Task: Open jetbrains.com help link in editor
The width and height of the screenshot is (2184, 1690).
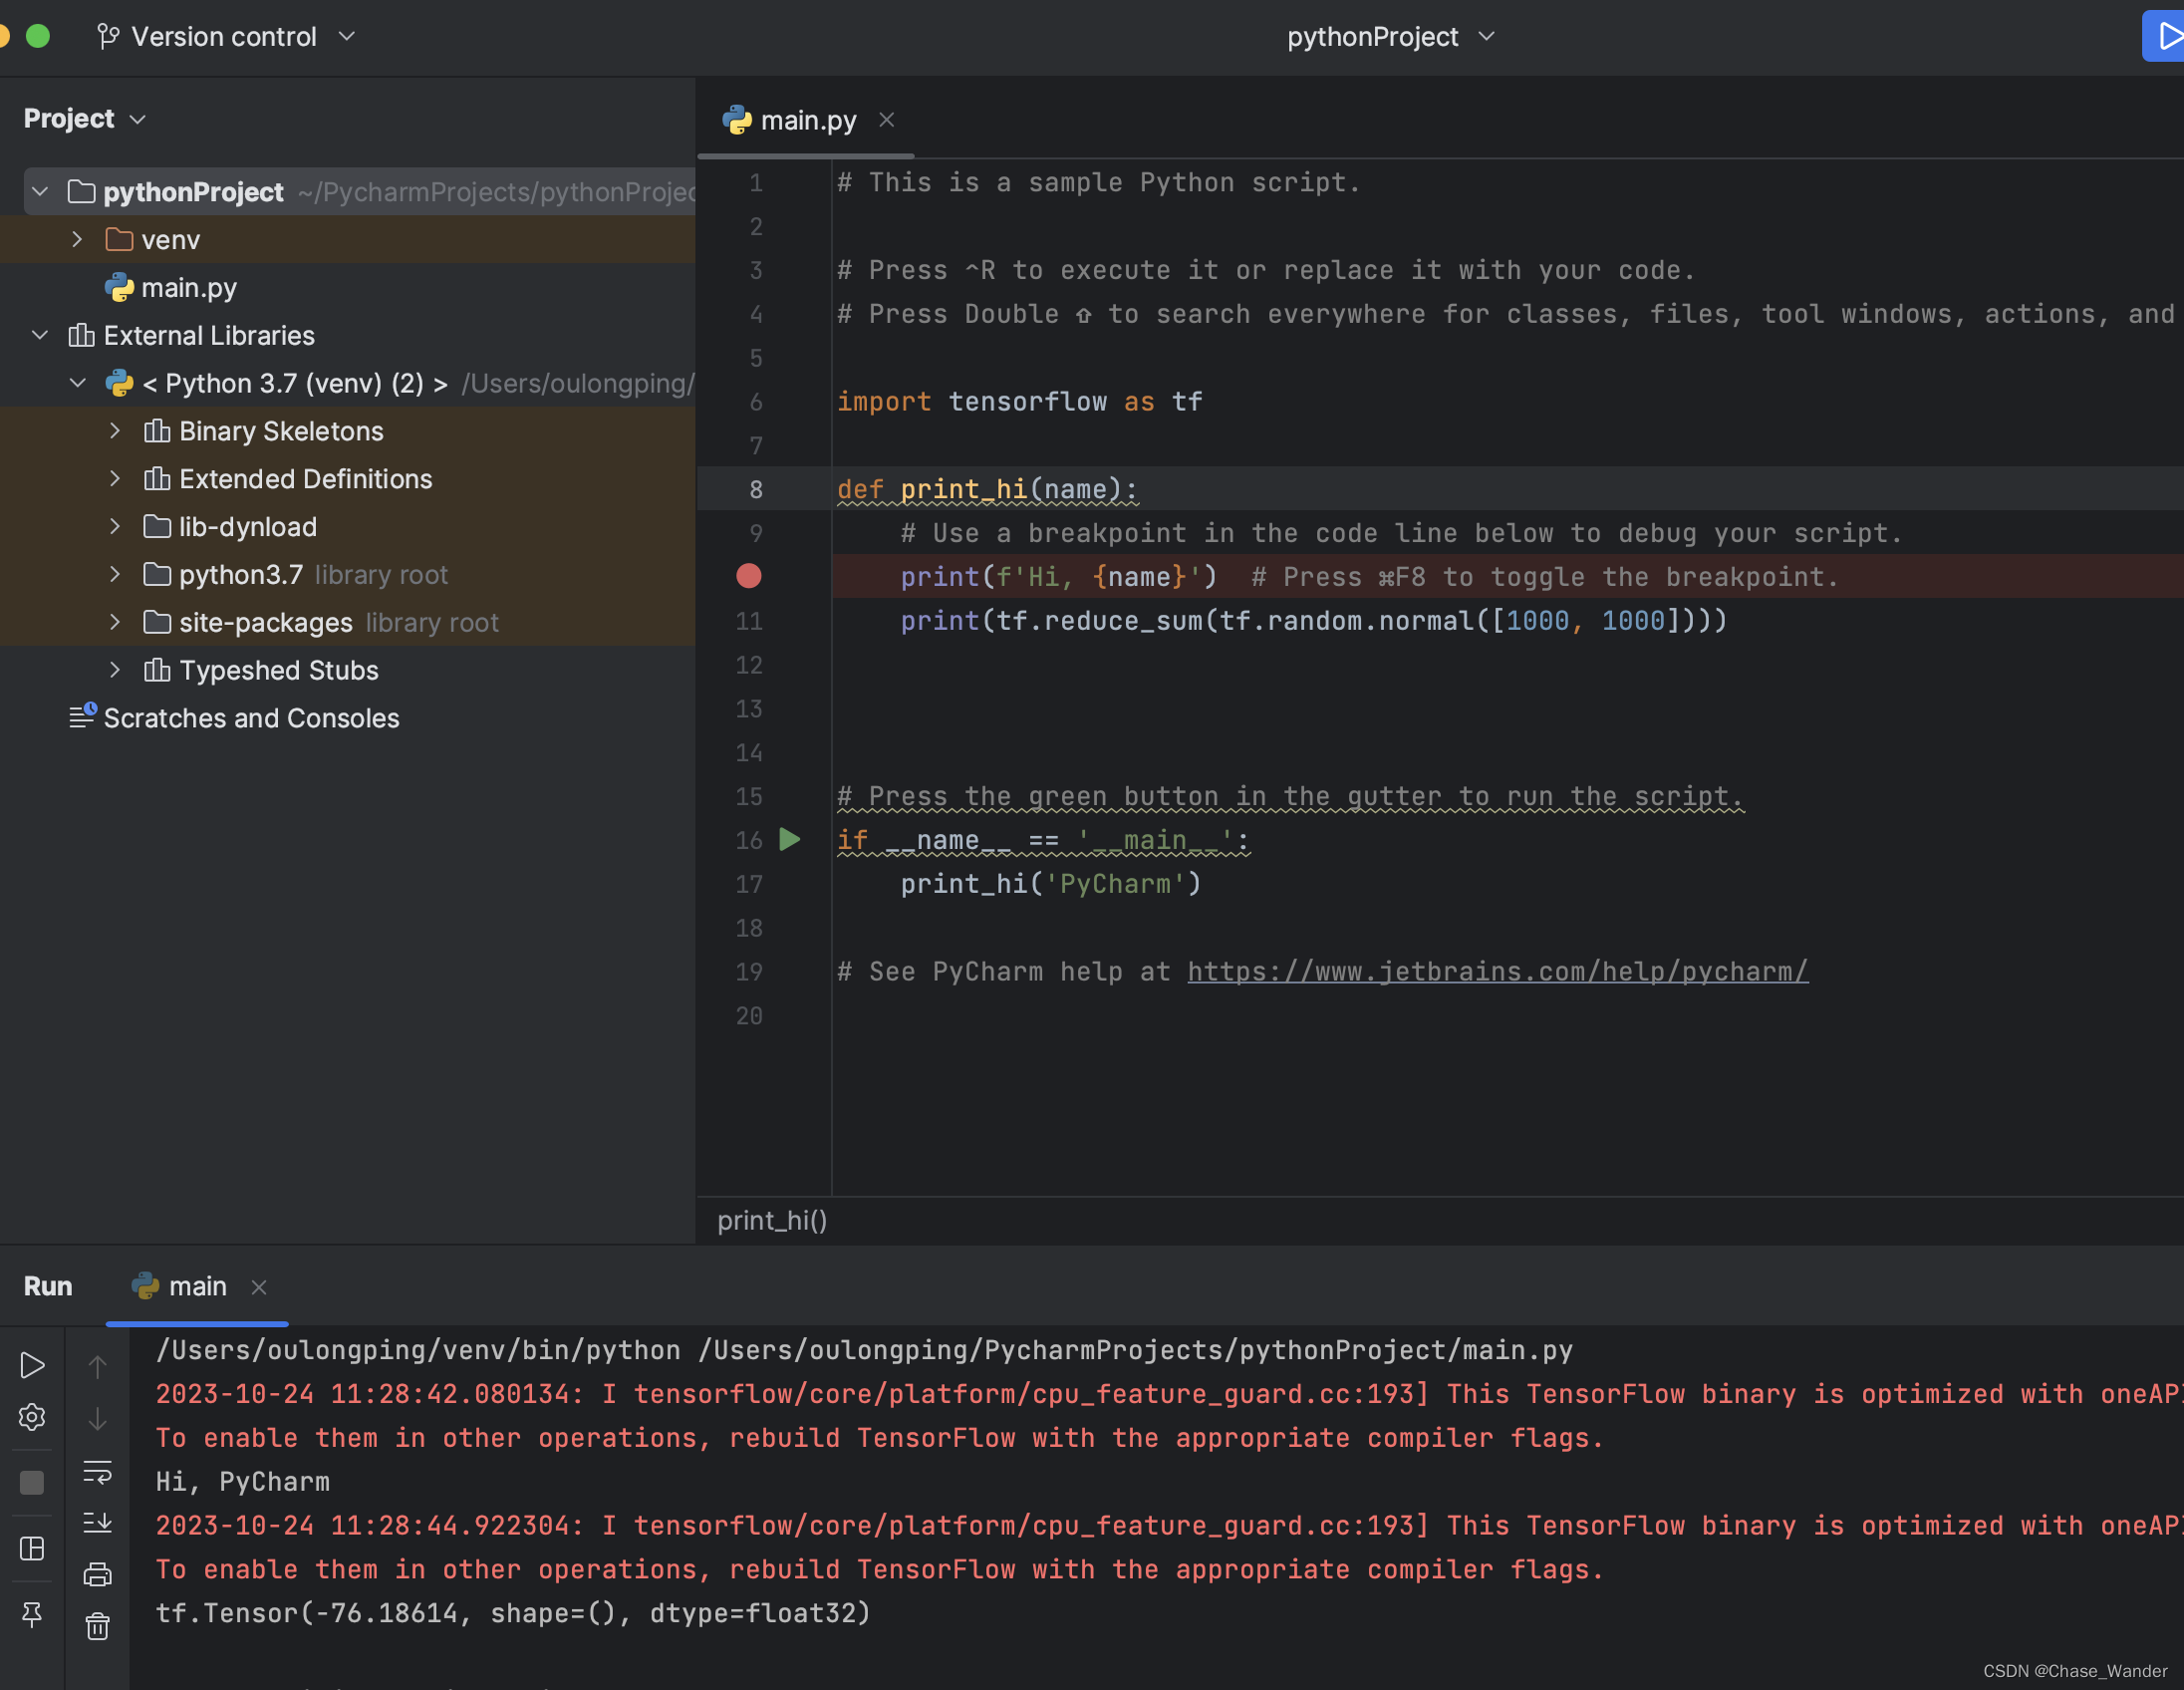Action: 1497,972
